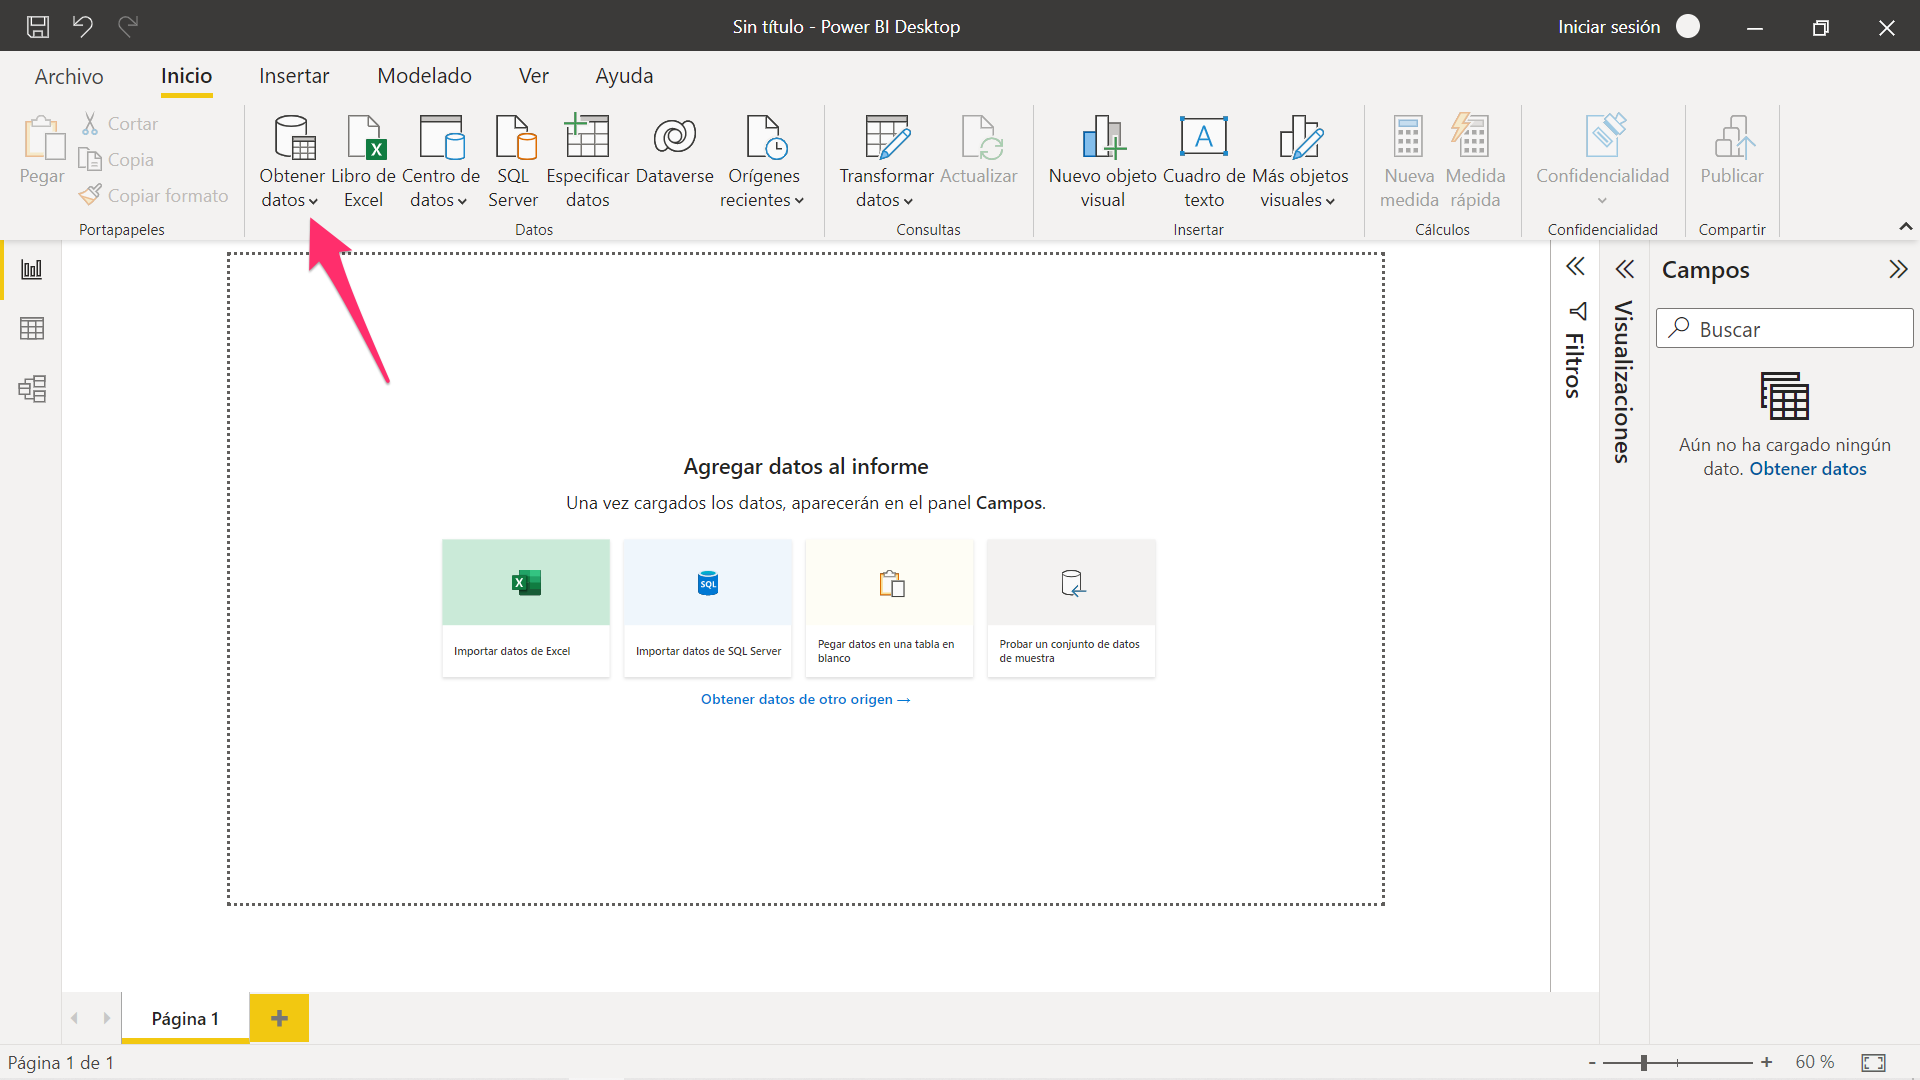
Task: Click Importar datos de SQL Server card
Action: click(x=708, y=608)
